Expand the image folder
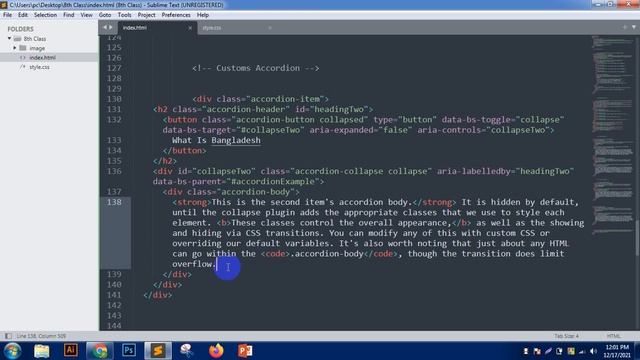The width and height of the screenshot is (640, 360). [x=15, y=48]
